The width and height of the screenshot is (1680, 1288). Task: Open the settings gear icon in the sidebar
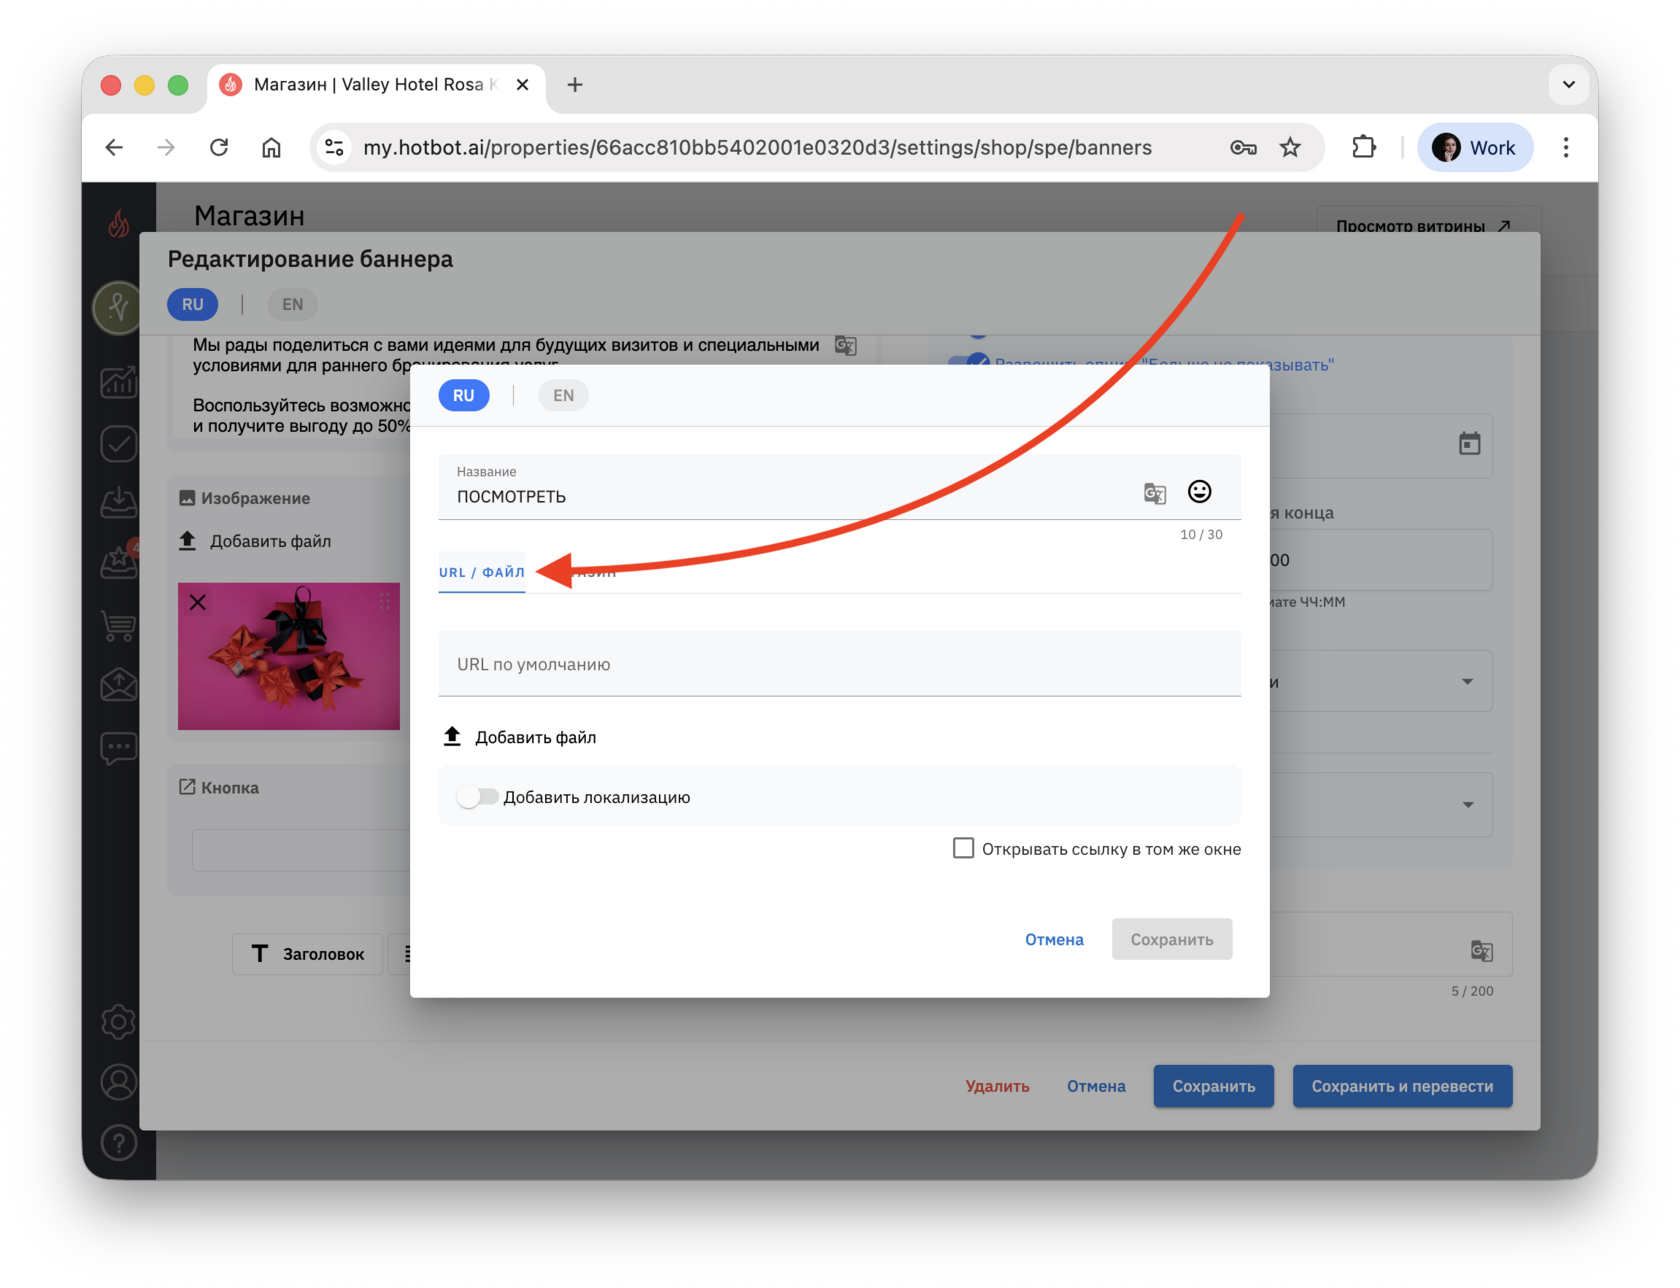119,1022
